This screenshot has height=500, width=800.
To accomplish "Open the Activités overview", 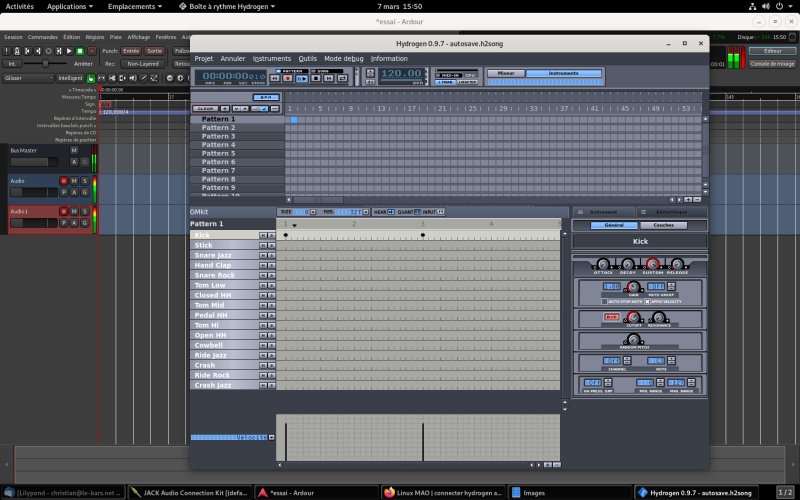I will (x=19, y=7).
